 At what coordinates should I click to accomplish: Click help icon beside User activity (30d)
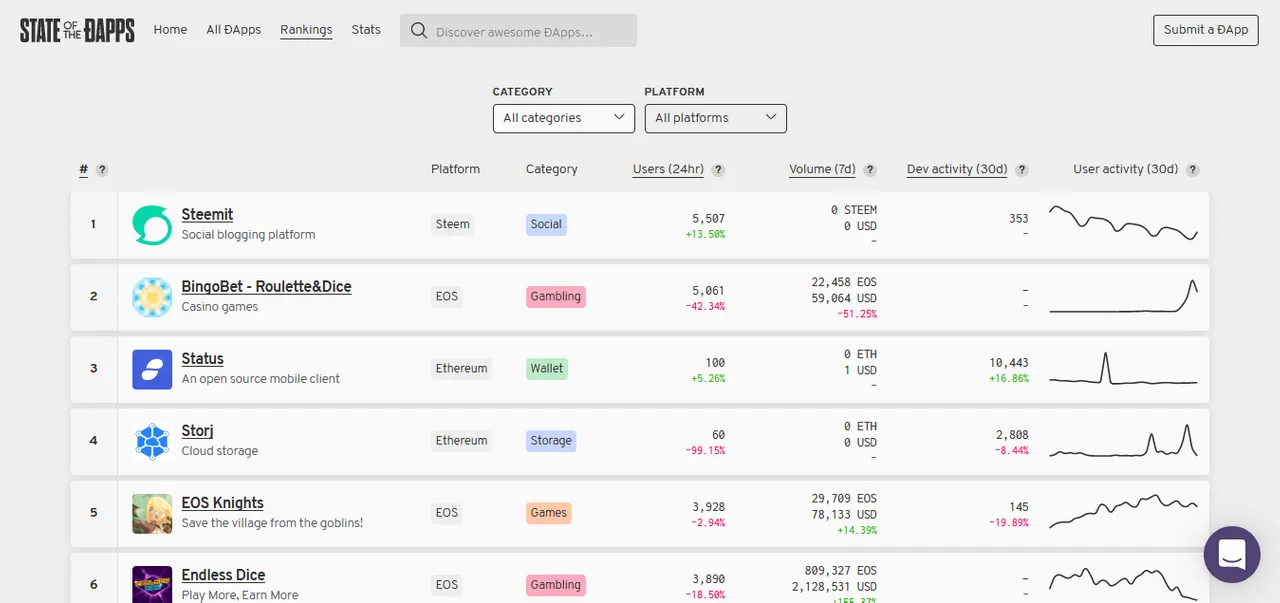pos(1192,170)
